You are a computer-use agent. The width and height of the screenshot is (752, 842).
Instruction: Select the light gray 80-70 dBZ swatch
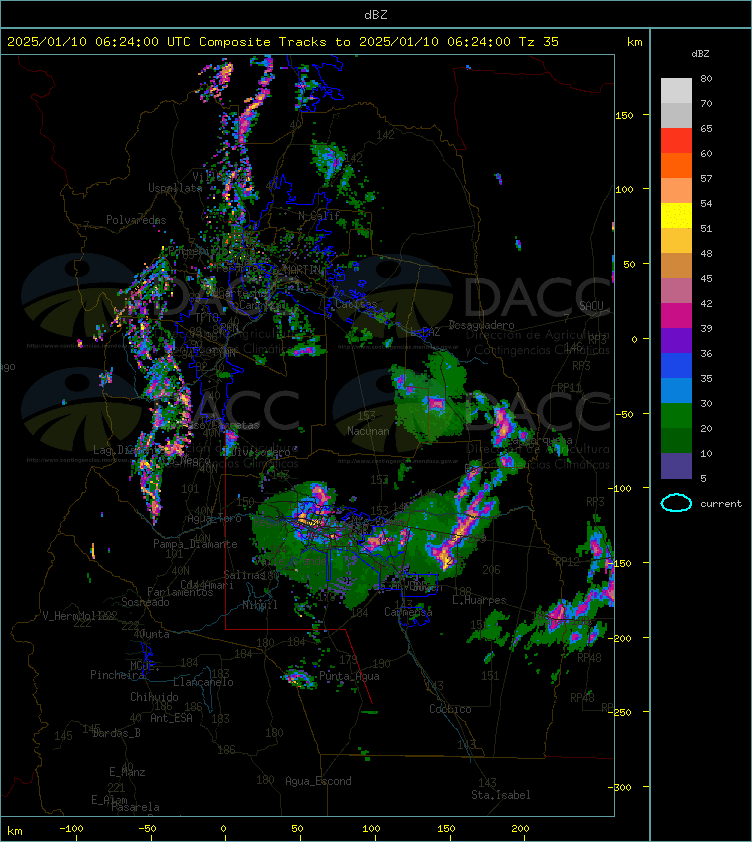[x=676, y=91]
